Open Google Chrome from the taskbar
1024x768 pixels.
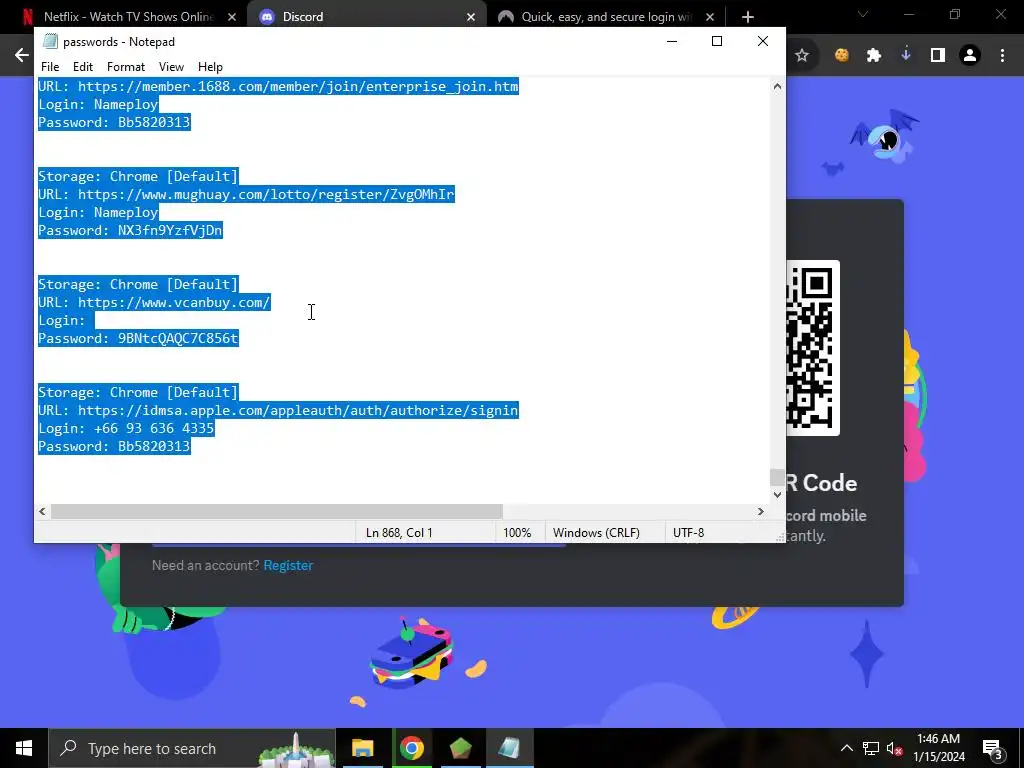tap(411, 748)
